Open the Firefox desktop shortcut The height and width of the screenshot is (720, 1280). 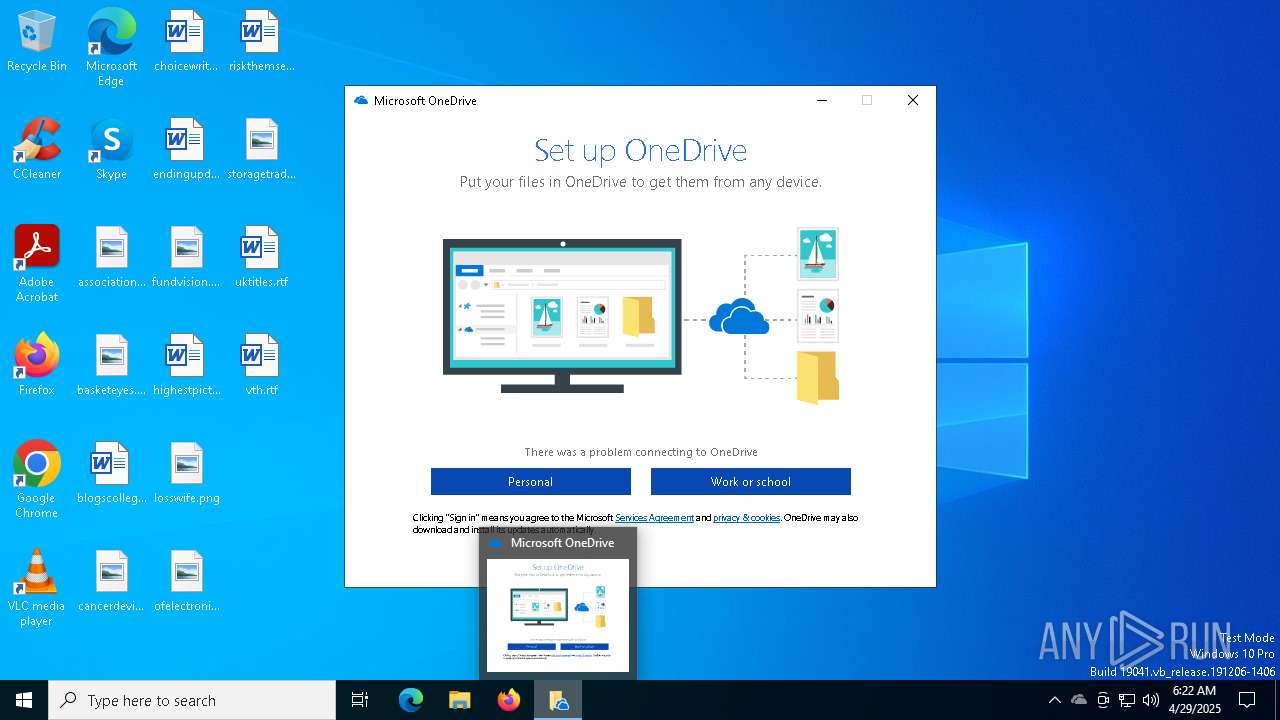[37, 366]
